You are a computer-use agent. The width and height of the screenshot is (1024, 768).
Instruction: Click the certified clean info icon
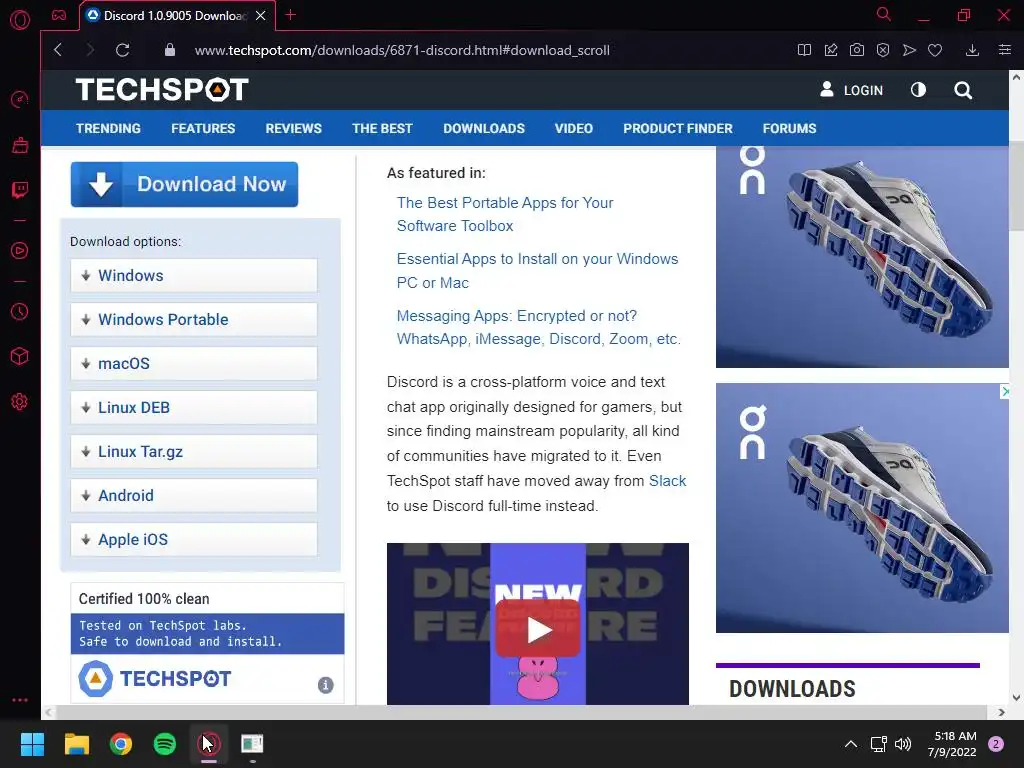point(325,685)
